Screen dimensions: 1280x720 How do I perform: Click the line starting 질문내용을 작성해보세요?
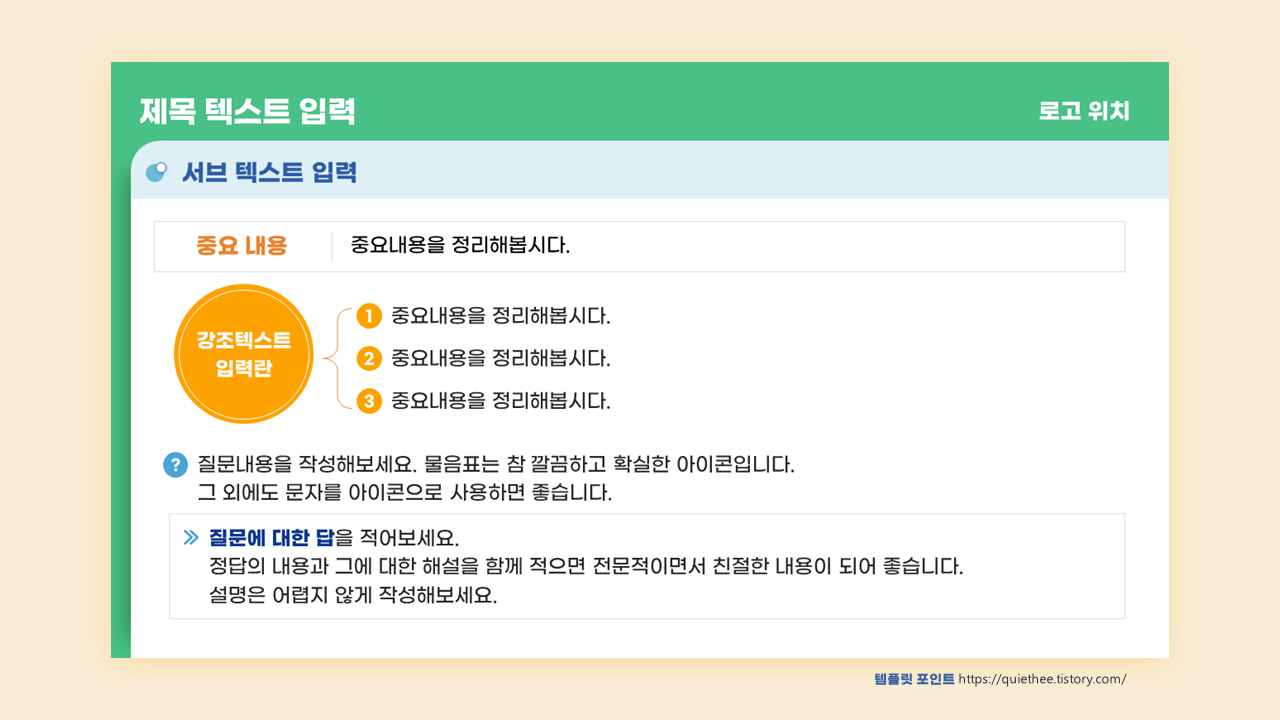(x=496, y=465)
